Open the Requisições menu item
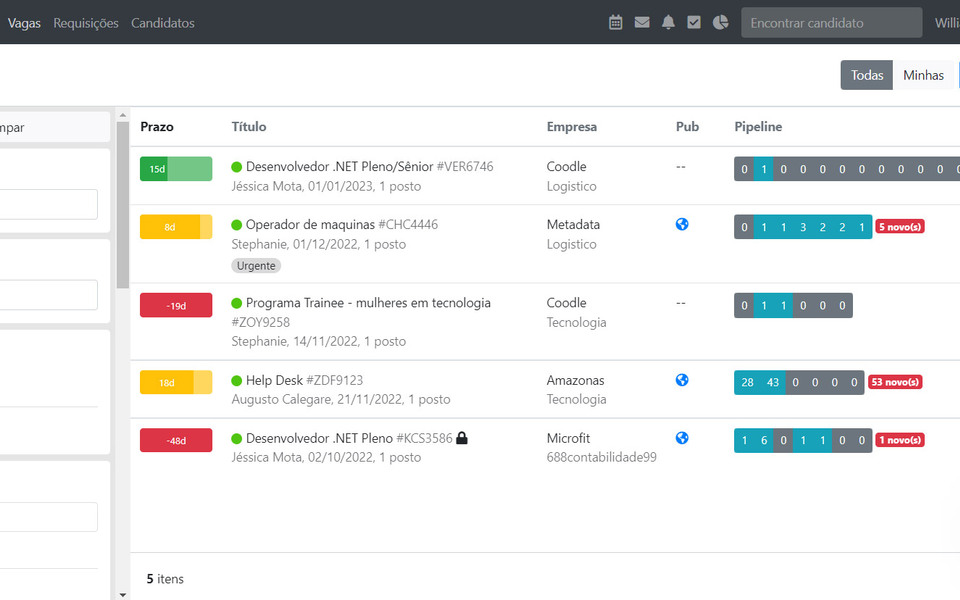 click(x=86, y=22)
